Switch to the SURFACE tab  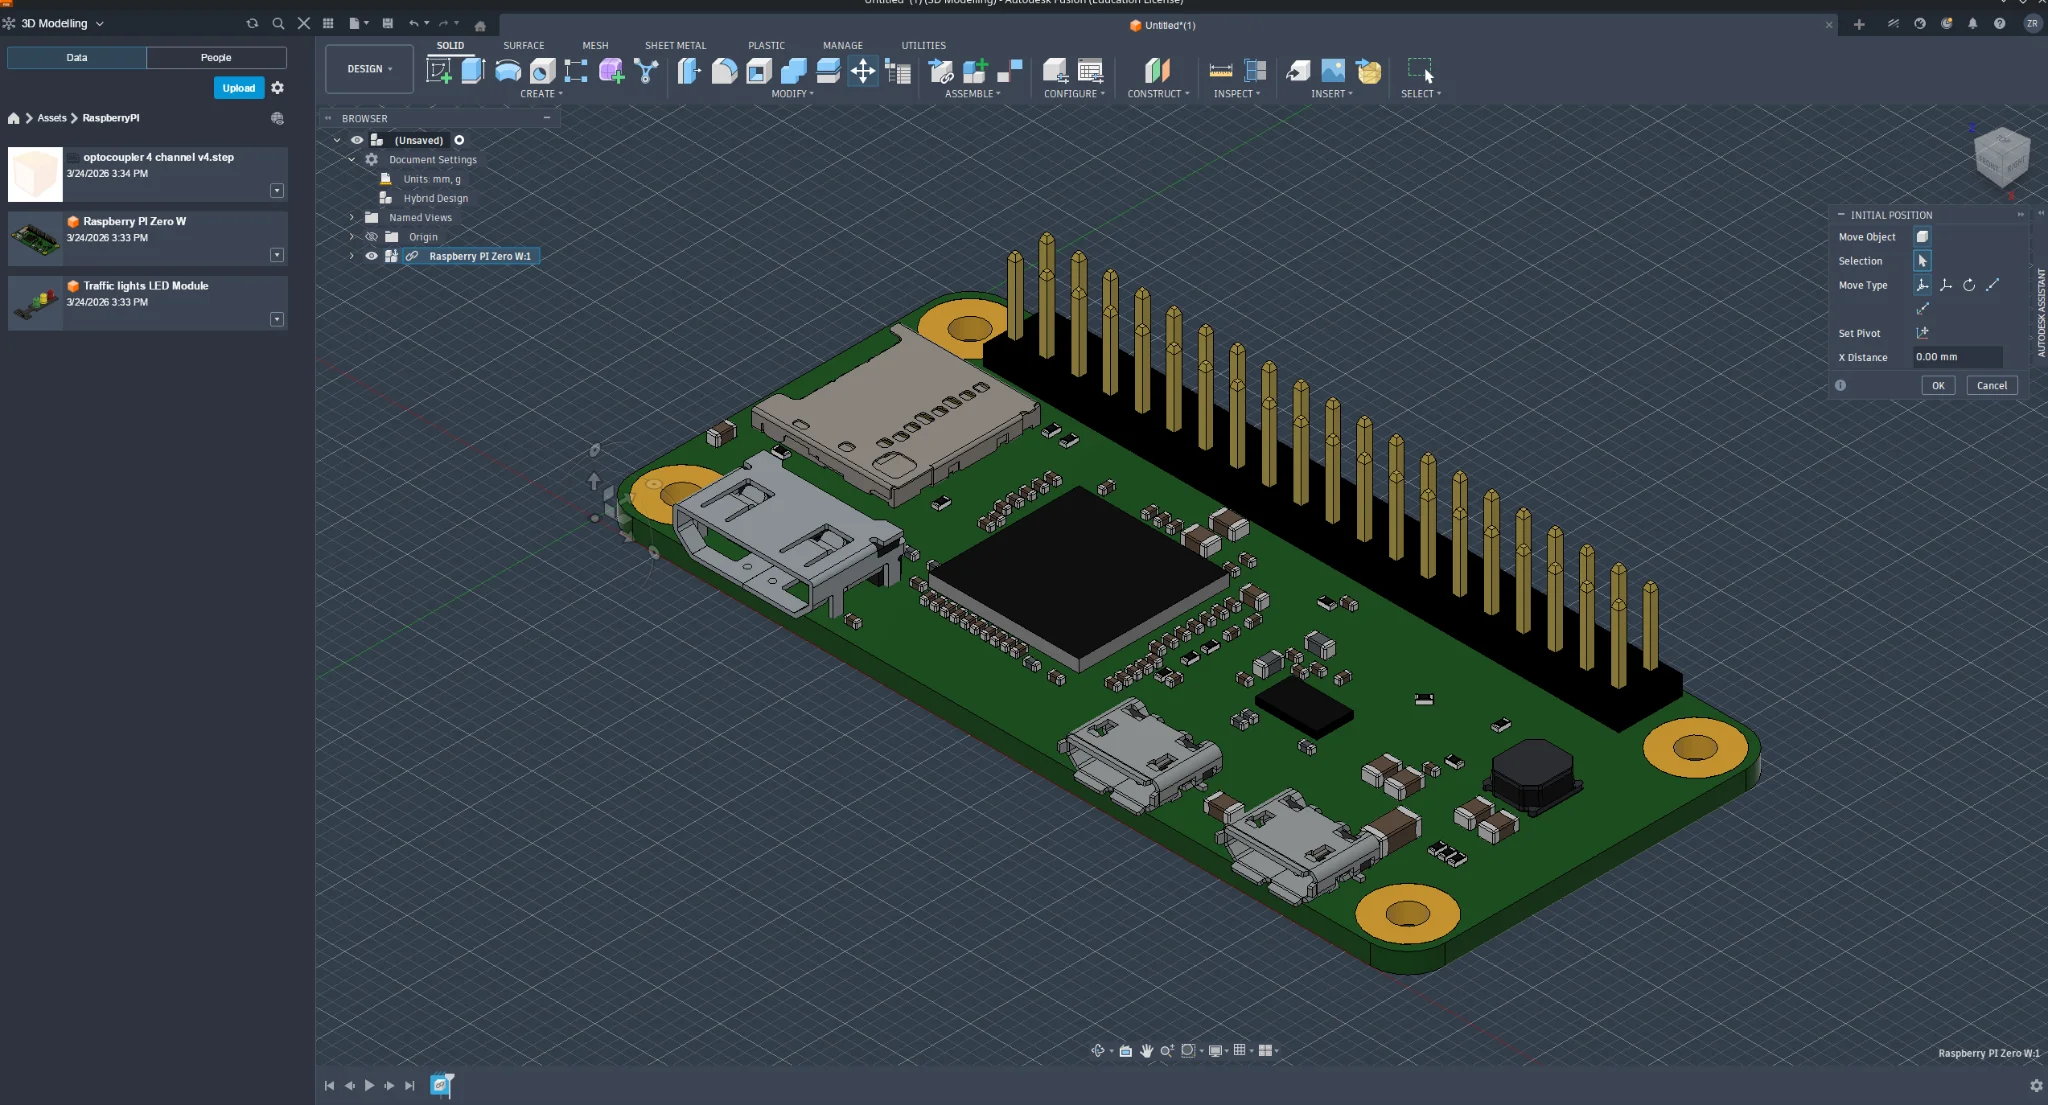[x=524, y=45]
